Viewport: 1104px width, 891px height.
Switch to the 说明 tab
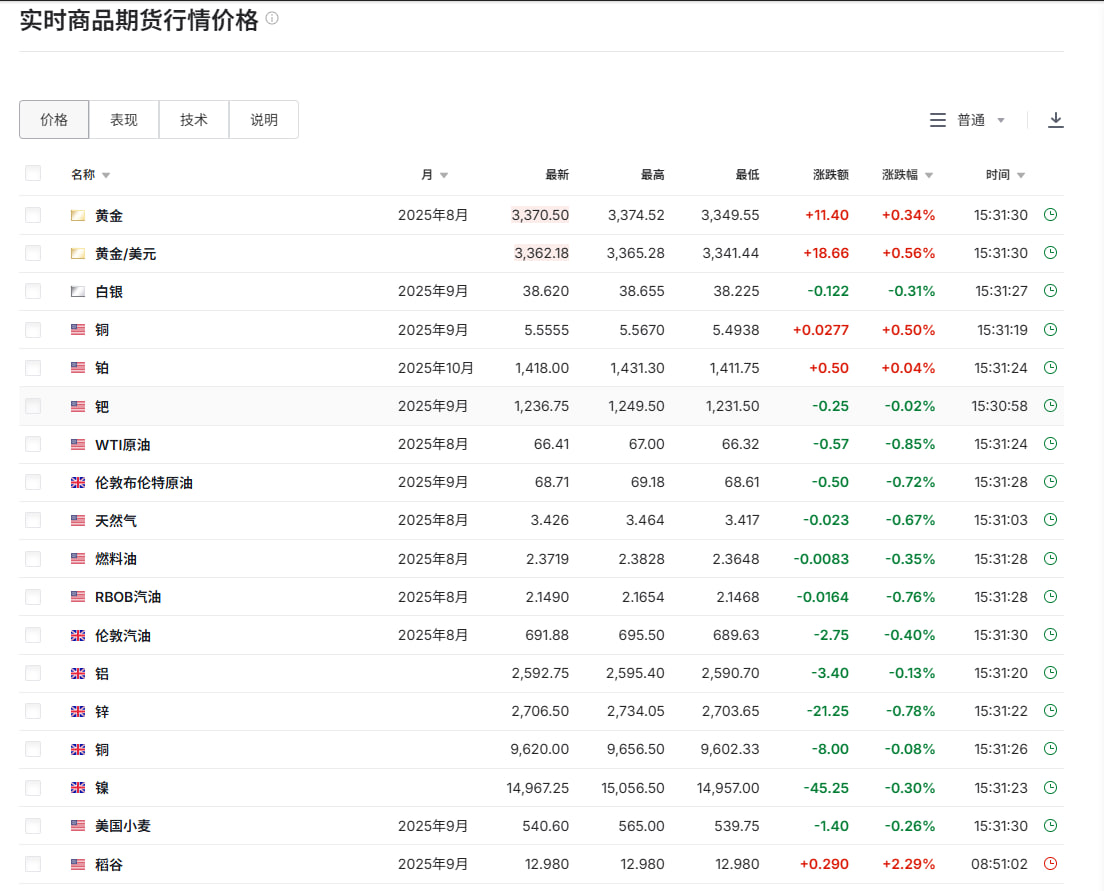pos(264,120)
